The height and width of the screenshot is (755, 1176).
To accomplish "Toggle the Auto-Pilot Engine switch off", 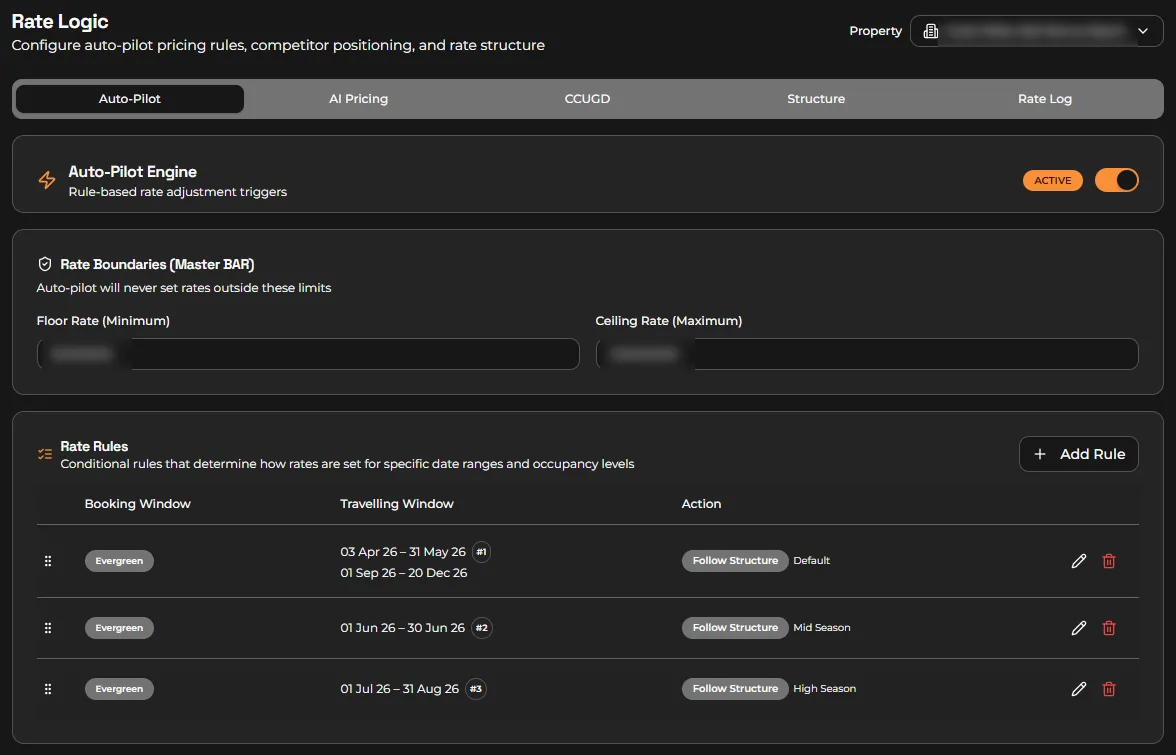I will (x=1116, y=180).
